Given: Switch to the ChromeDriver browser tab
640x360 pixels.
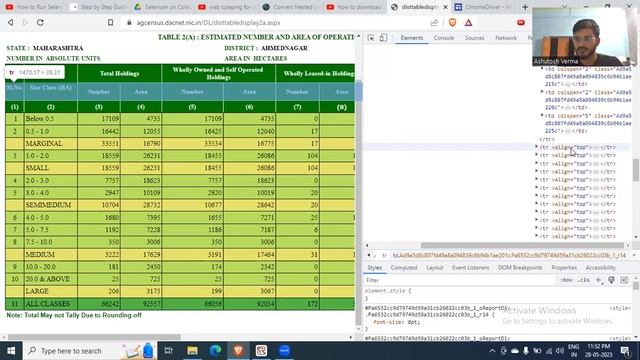Looking at the screenshot, I should pyautogui.click(x=483, y=7).
